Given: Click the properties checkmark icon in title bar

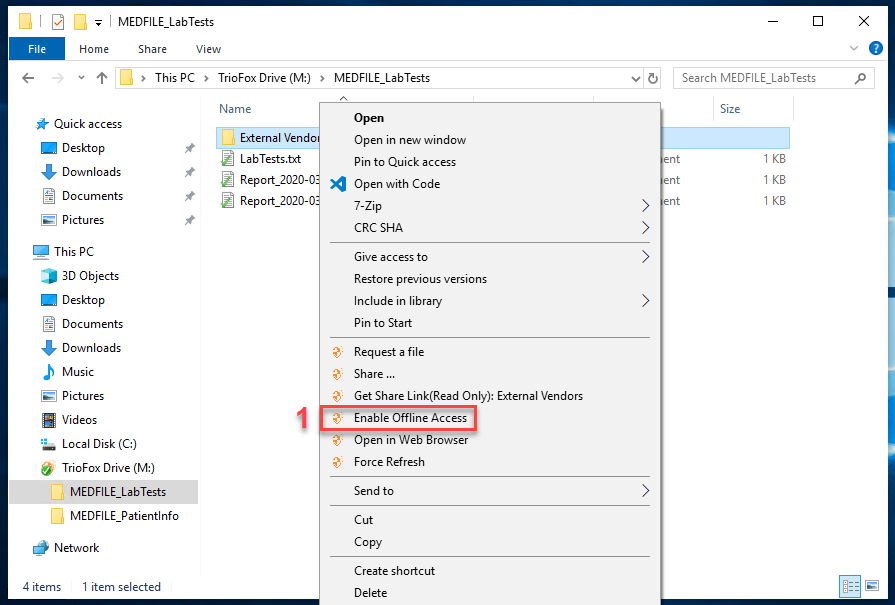Looking at the screenshot, I should (x=58, y=22).
